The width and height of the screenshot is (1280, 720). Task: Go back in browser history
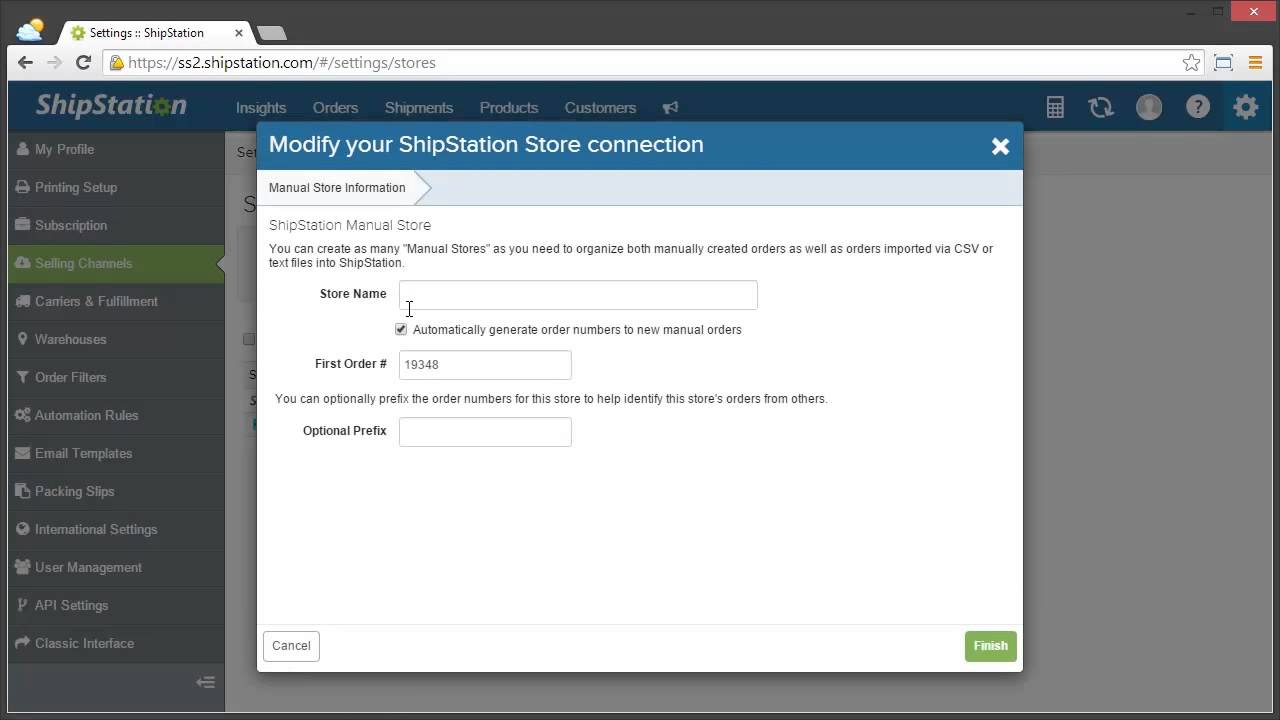[x=26, y=62]
